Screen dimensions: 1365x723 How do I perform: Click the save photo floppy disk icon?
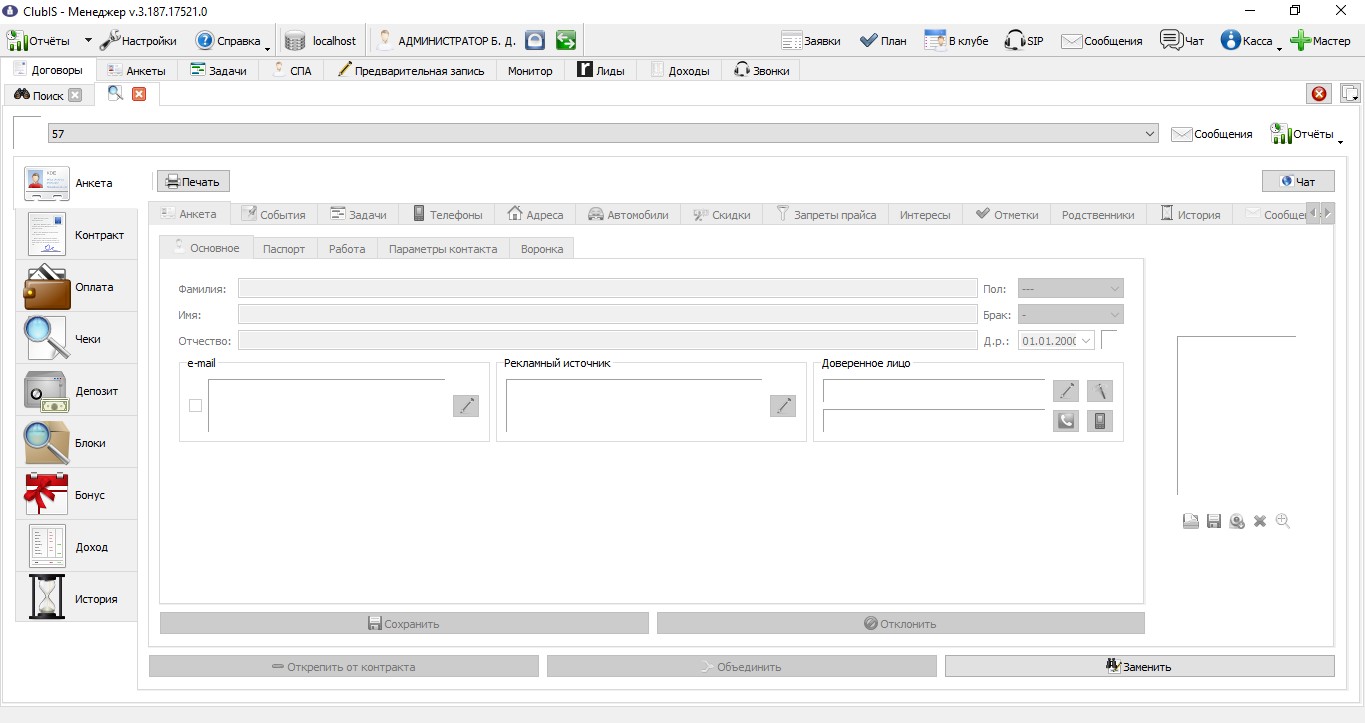coord(1214,521)
